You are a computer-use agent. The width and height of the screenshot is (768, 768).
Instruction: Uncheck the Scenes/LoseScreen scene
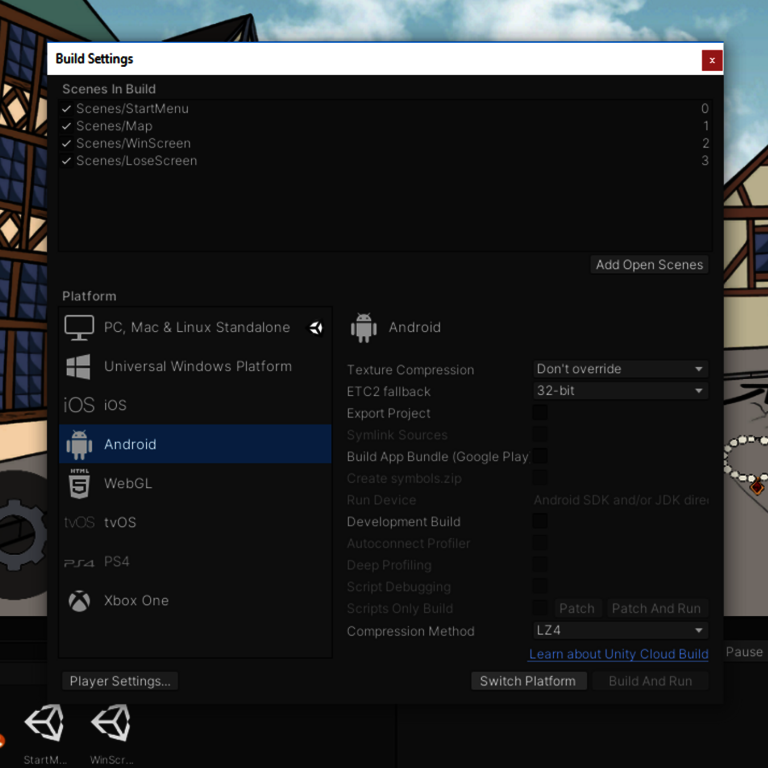(x=67, y=161)
